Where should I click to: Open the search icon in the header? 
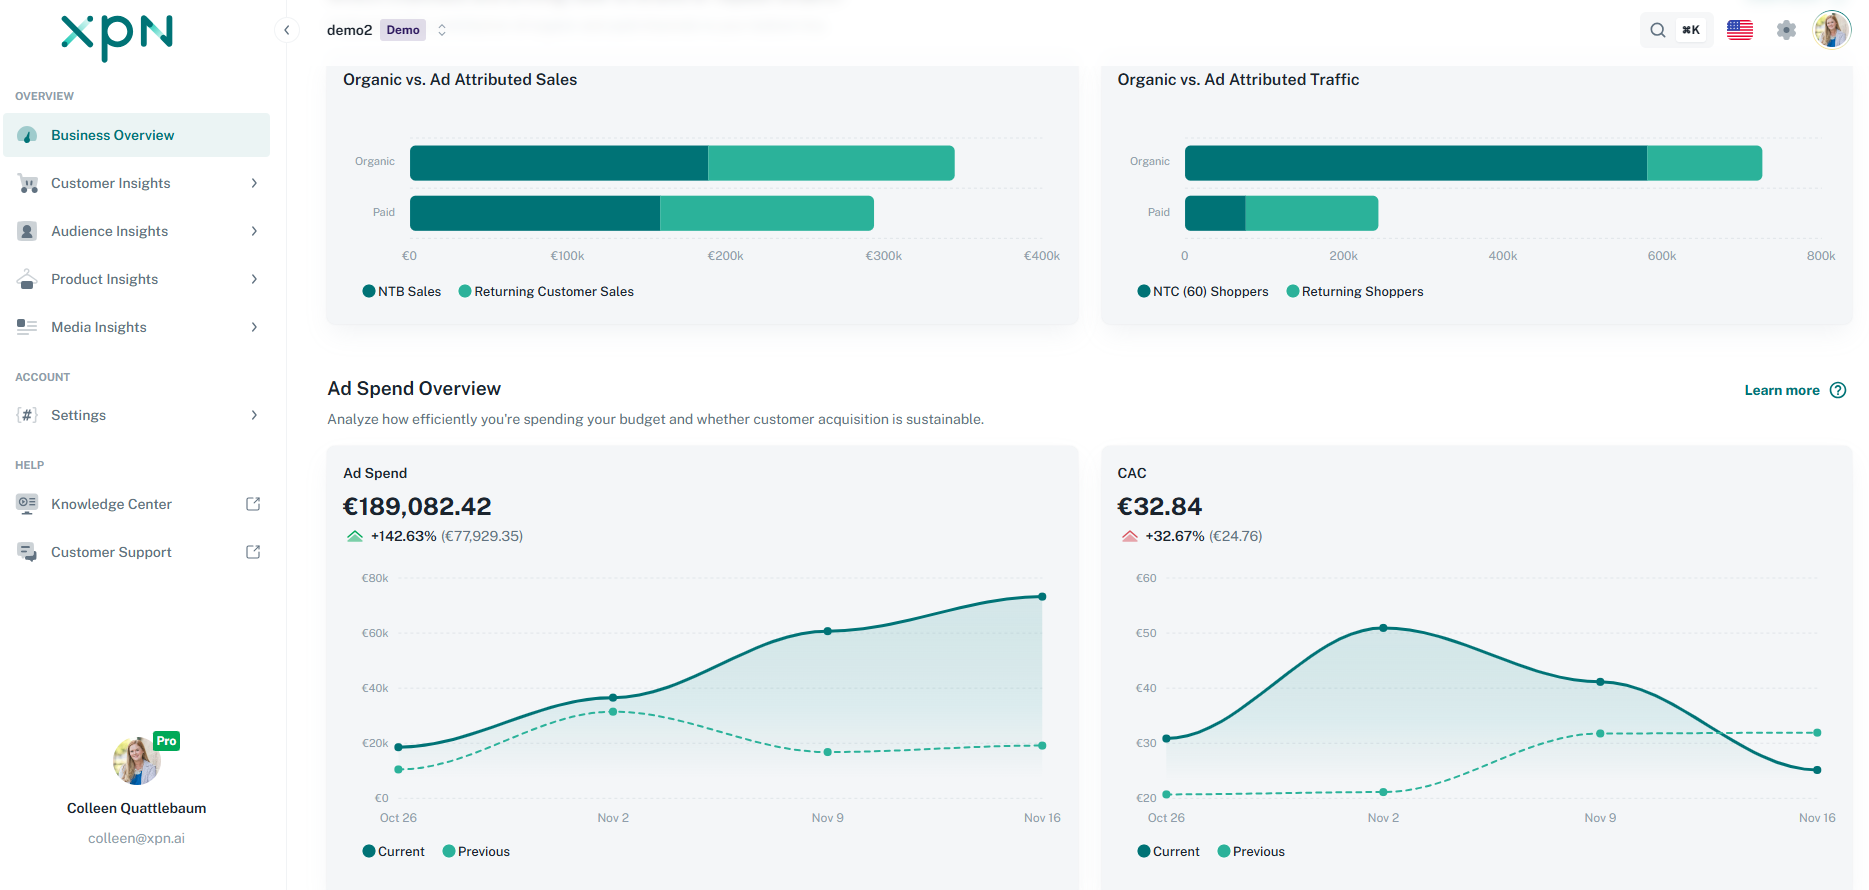click(x=1657, y=30)
